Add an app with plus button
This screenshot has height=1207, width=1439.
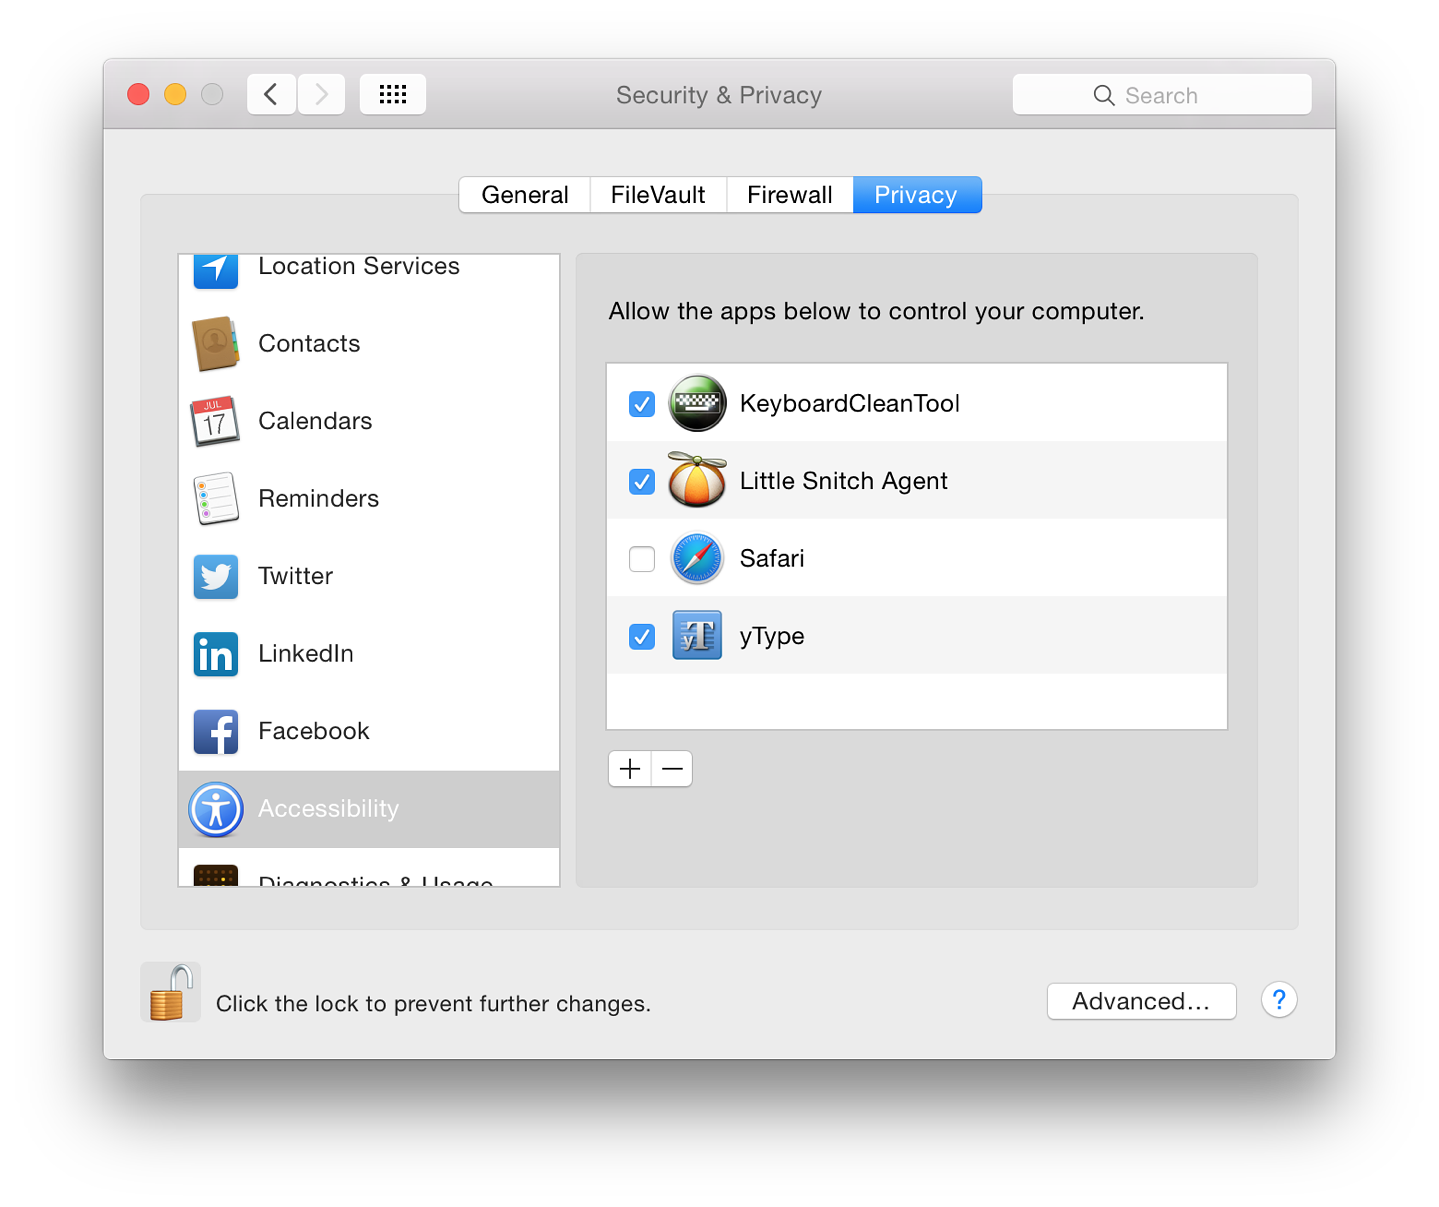630,769
